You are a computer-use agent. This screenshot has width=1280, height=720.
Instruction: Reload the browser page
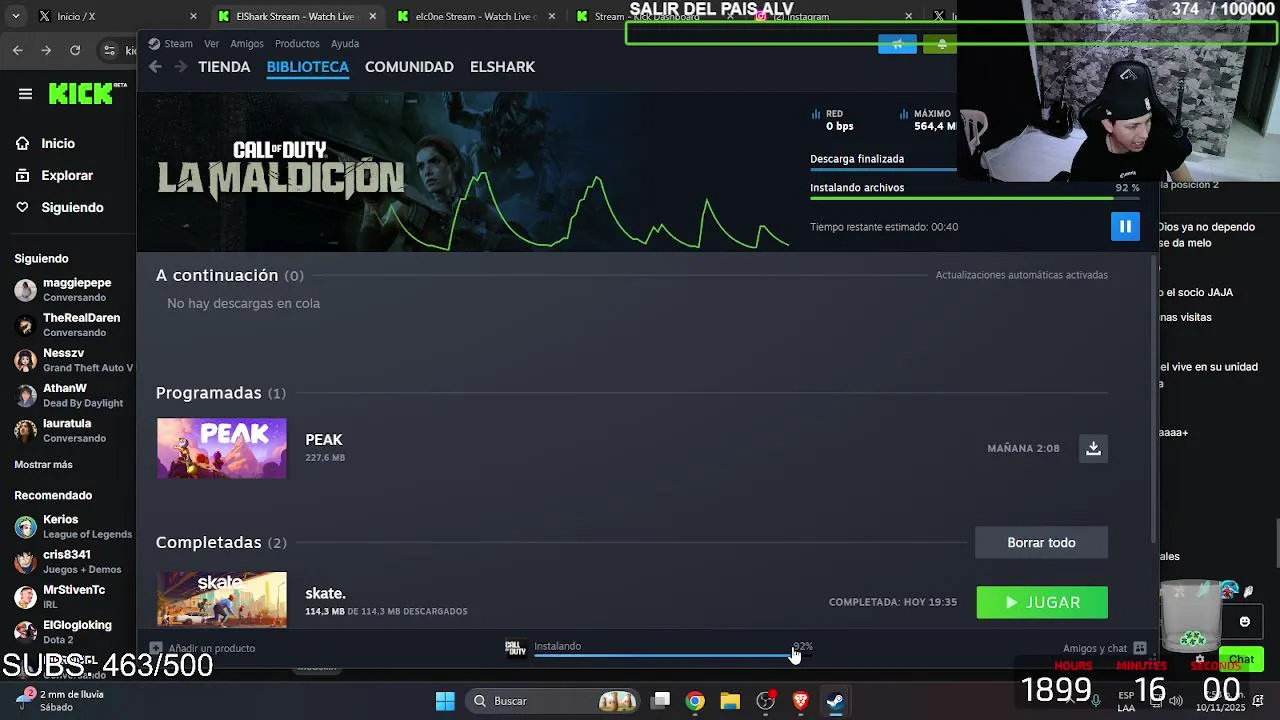75,50
